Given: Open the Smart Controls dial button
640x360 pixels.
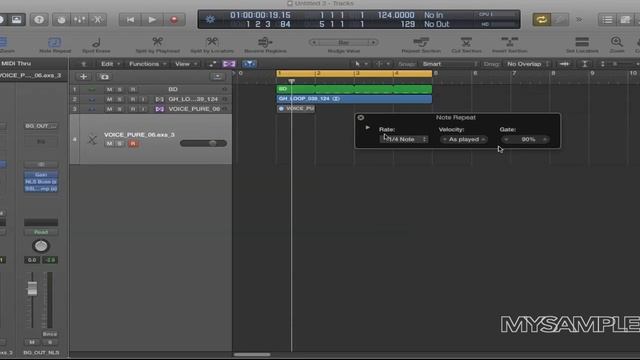Looking at the screenshot, I should [x=61, y=20].
